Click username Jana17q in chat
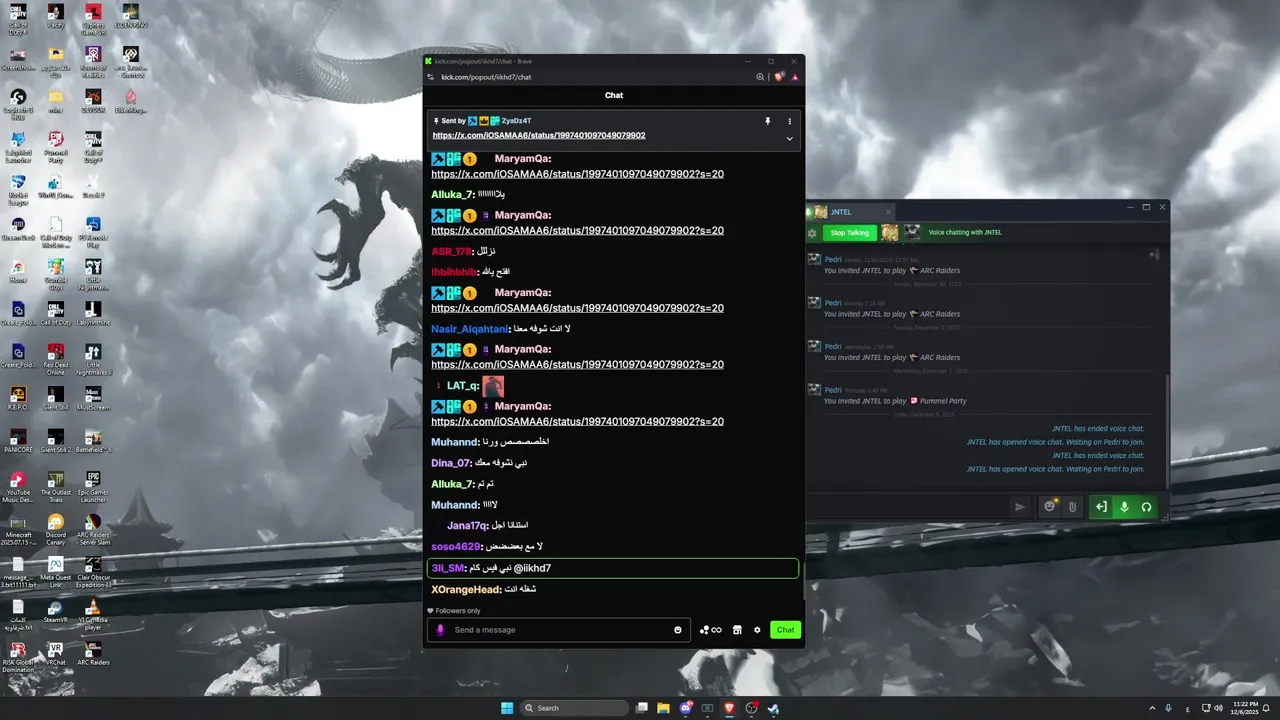The height and width of the screenshot is (720, 1280). 467,526
